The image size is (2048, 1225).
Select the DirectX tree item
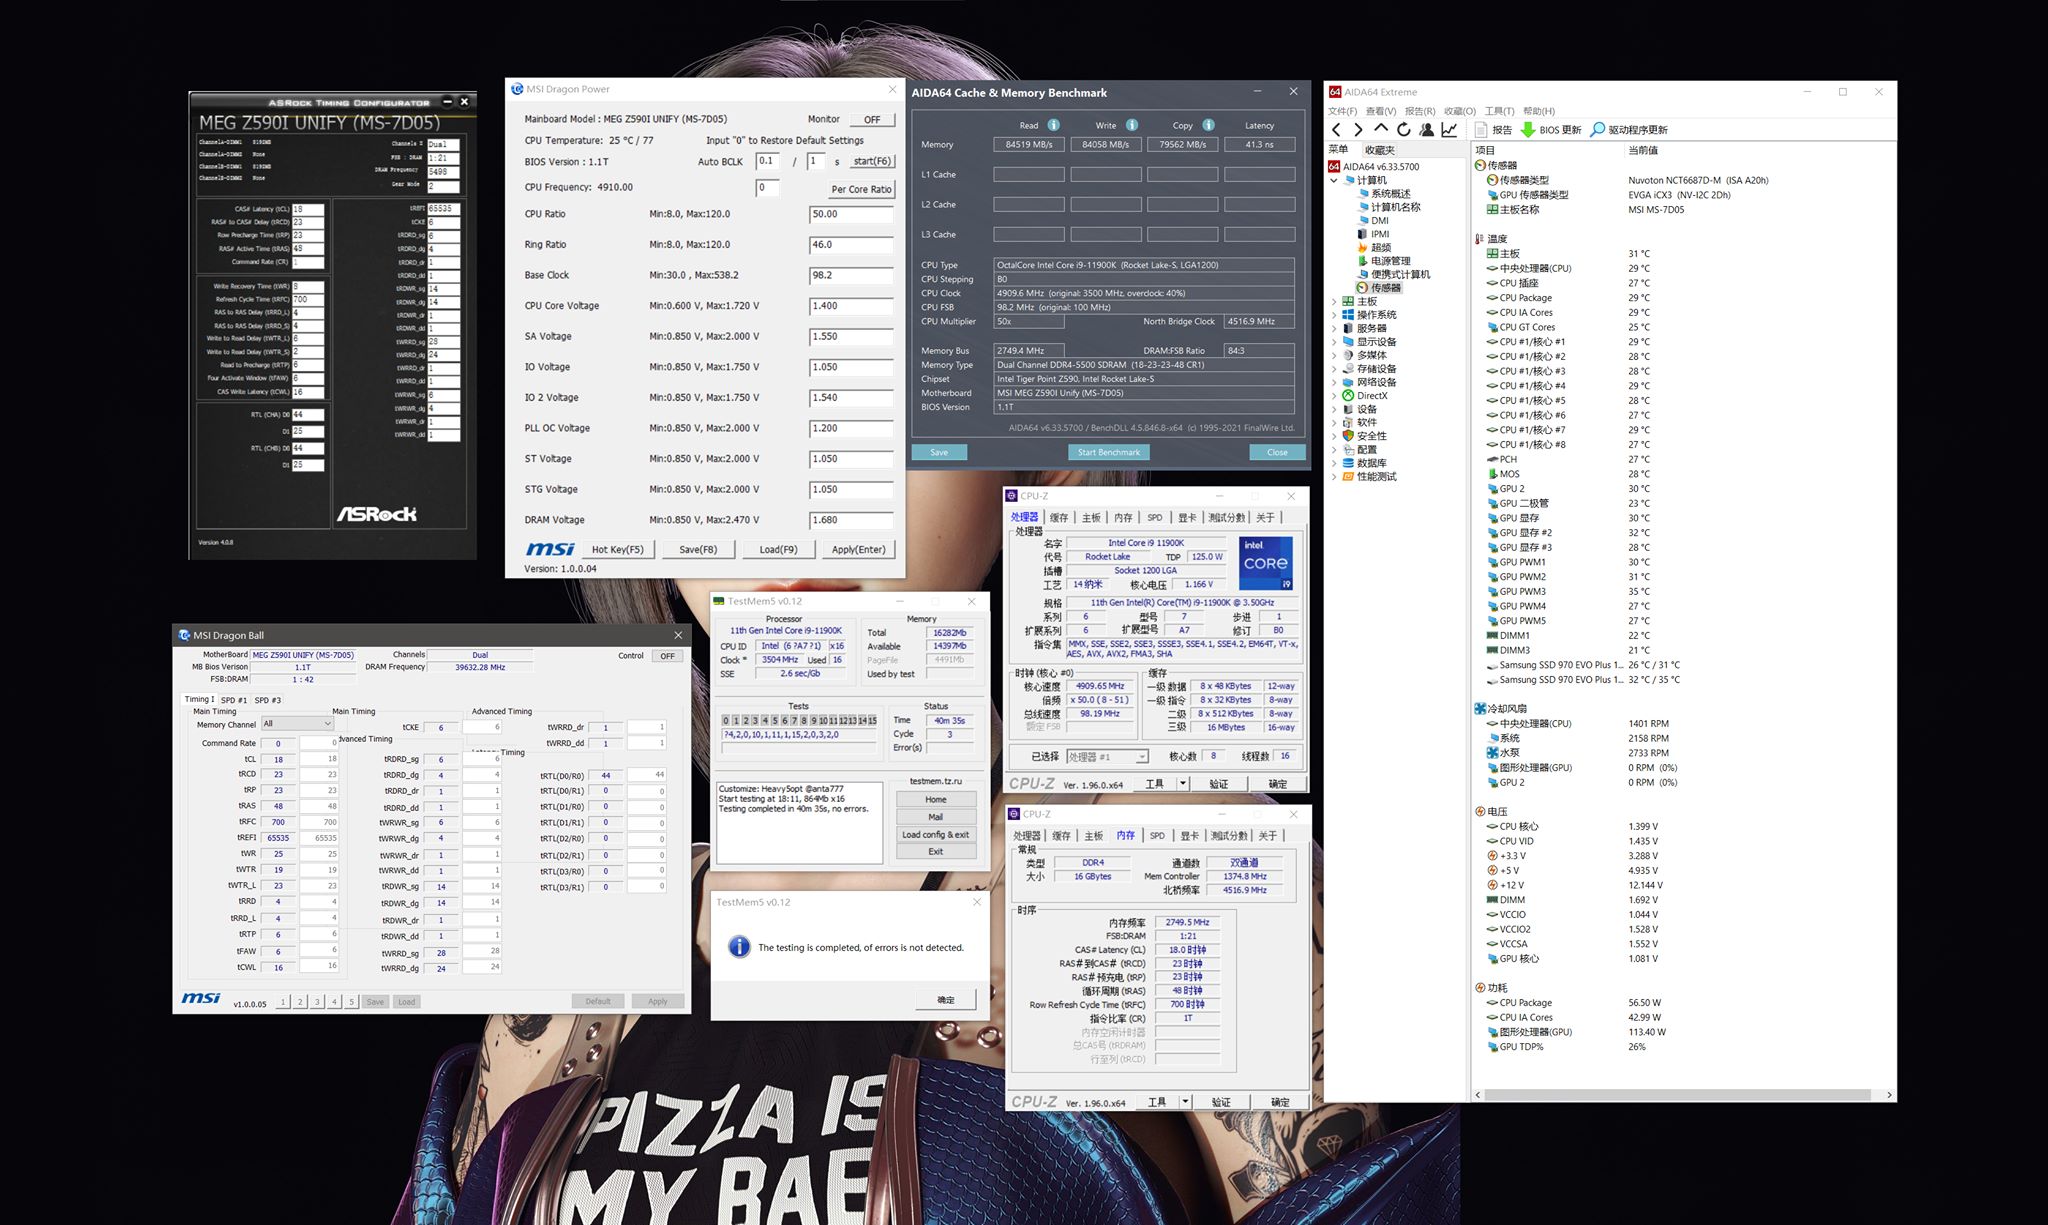click(1364, 396)
